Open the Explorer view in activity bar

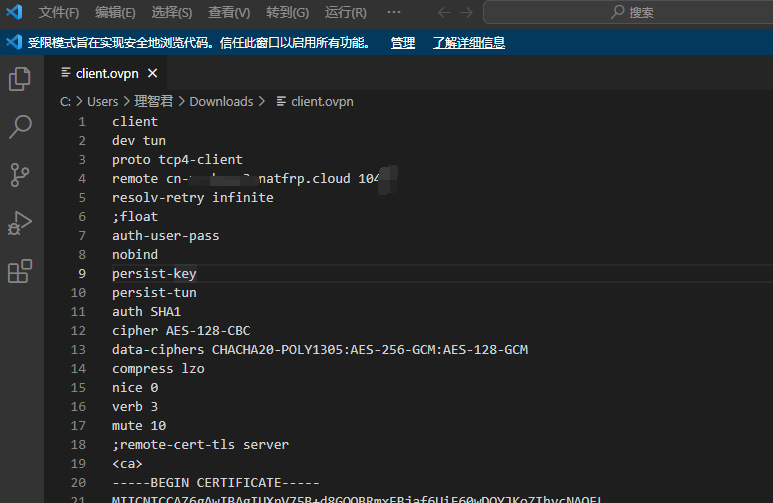click(x=20, y=79)
